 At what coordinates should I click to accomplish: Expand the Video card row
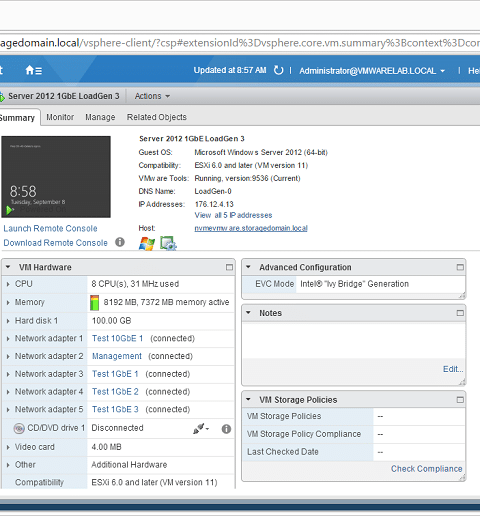tap(8, 447)
